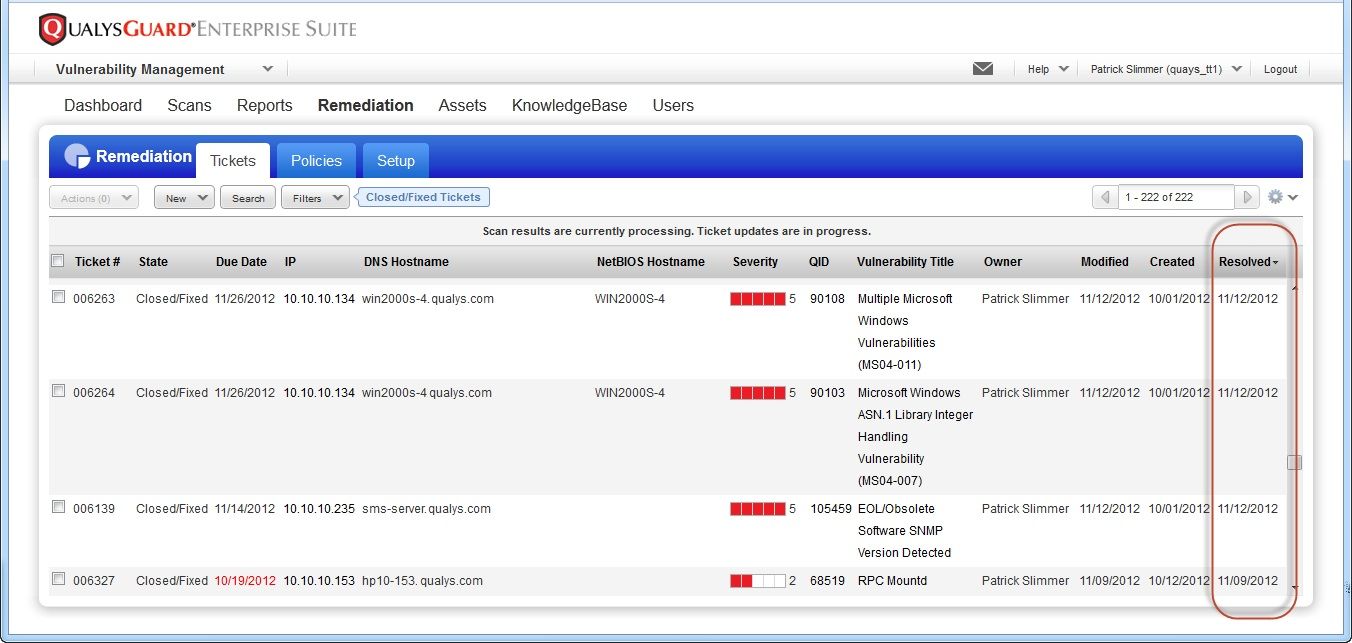1352x643 pixels.
Task: Sort by State column header
Action: point(153,262)
